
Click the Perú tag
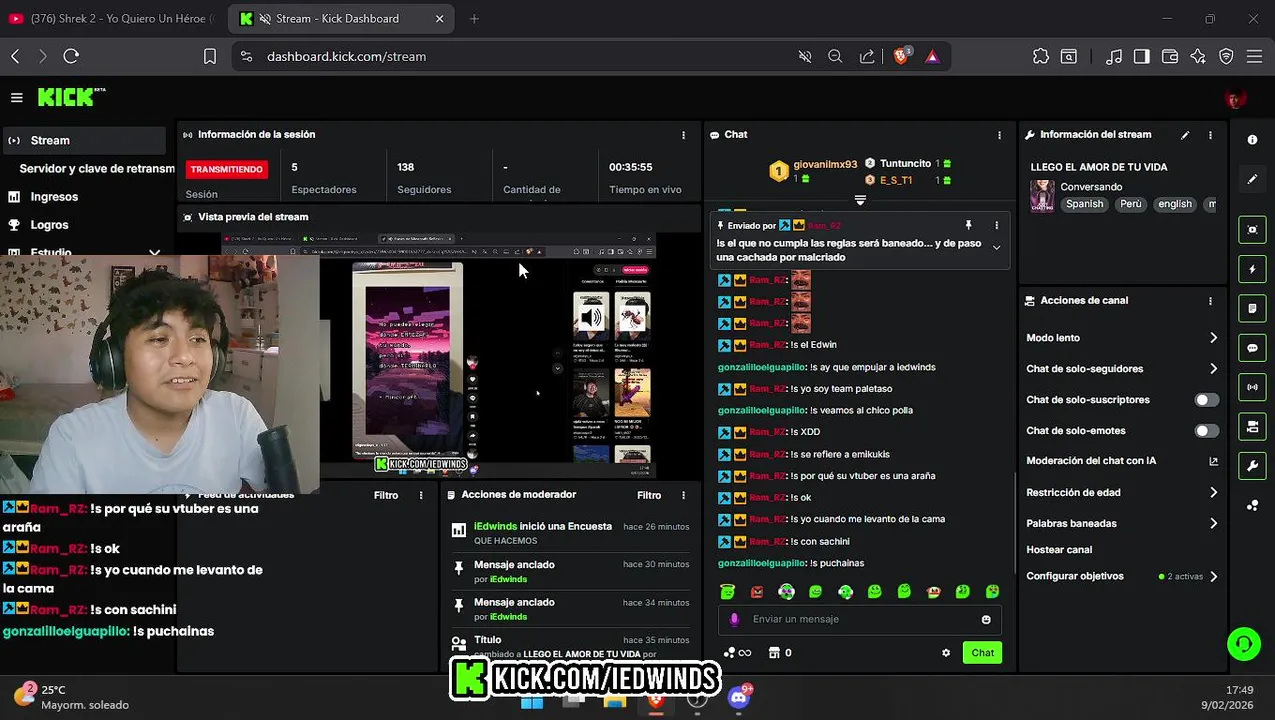[x=1130, y=204]
